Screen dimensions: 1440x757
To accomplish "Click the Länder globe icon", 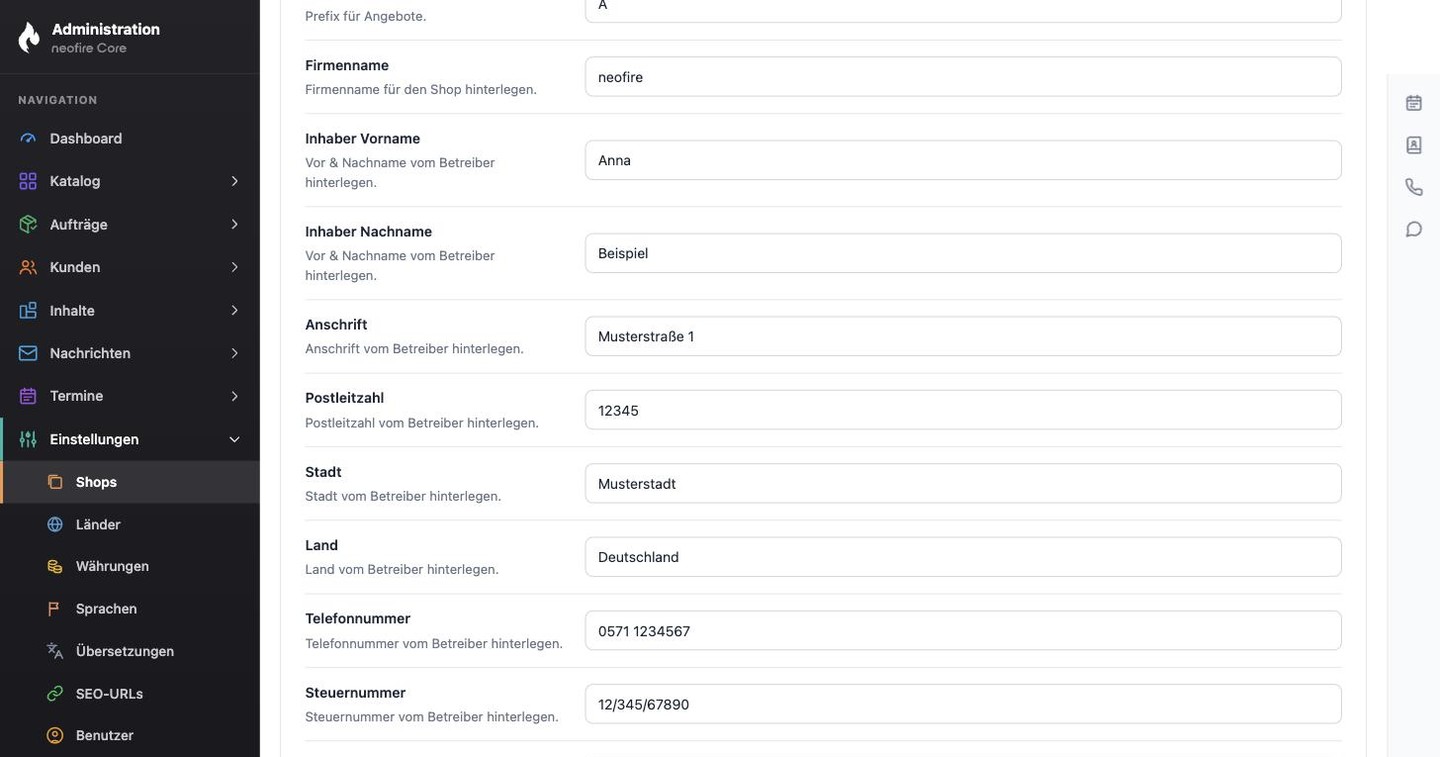I will (x=55, y=525).
